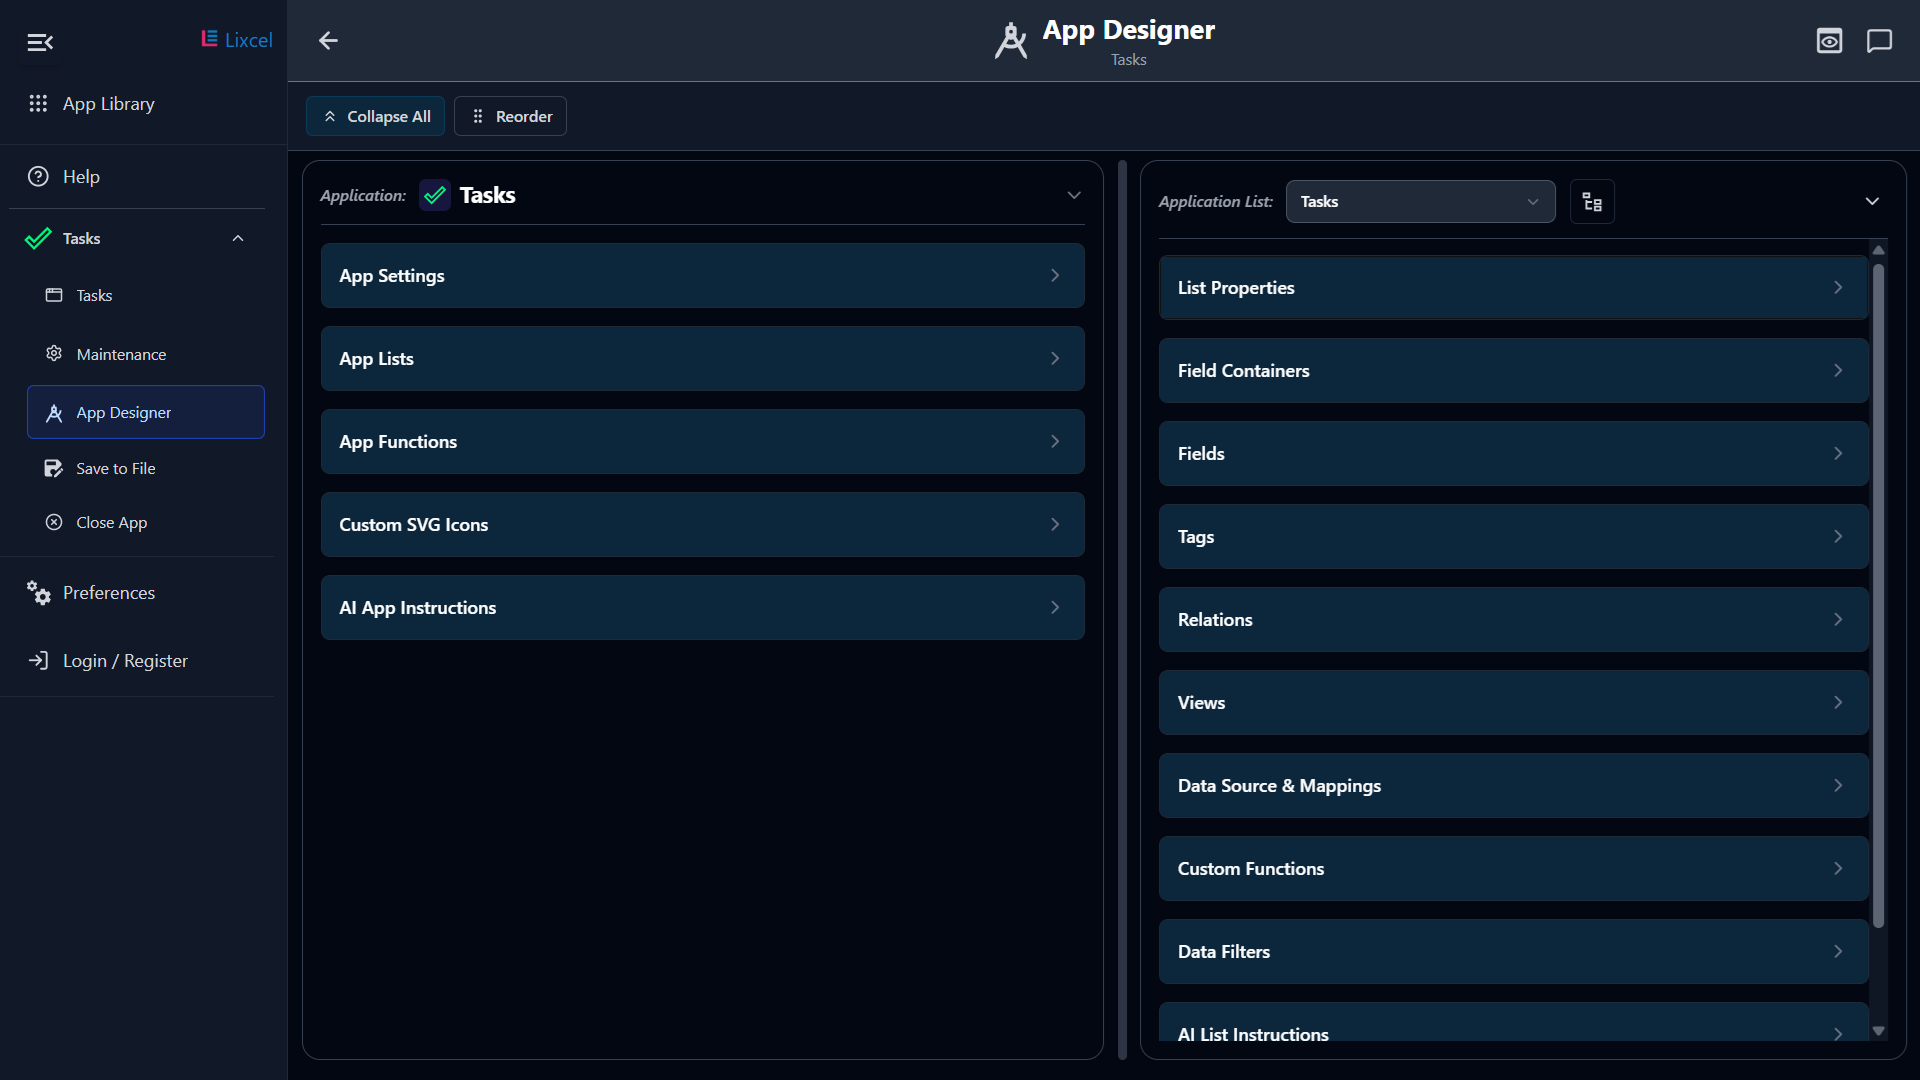
Task: Expand the App Lists section
Action: (x=702, y=359)
